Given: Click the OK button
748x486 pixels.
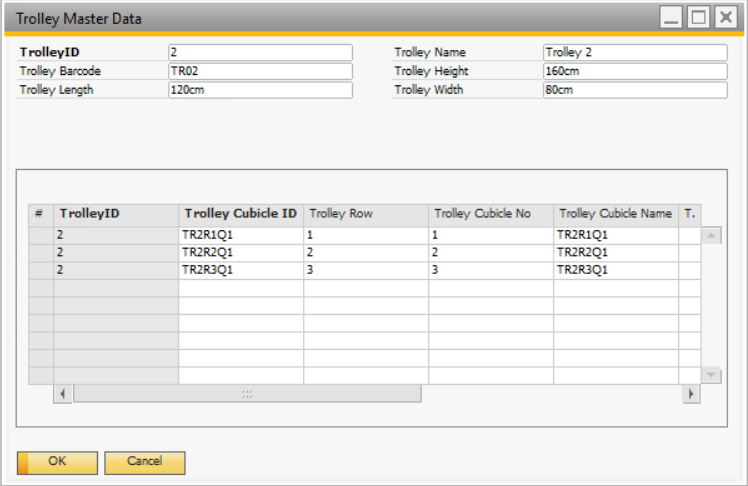Looking at the screenshot, I should [56, 462].
